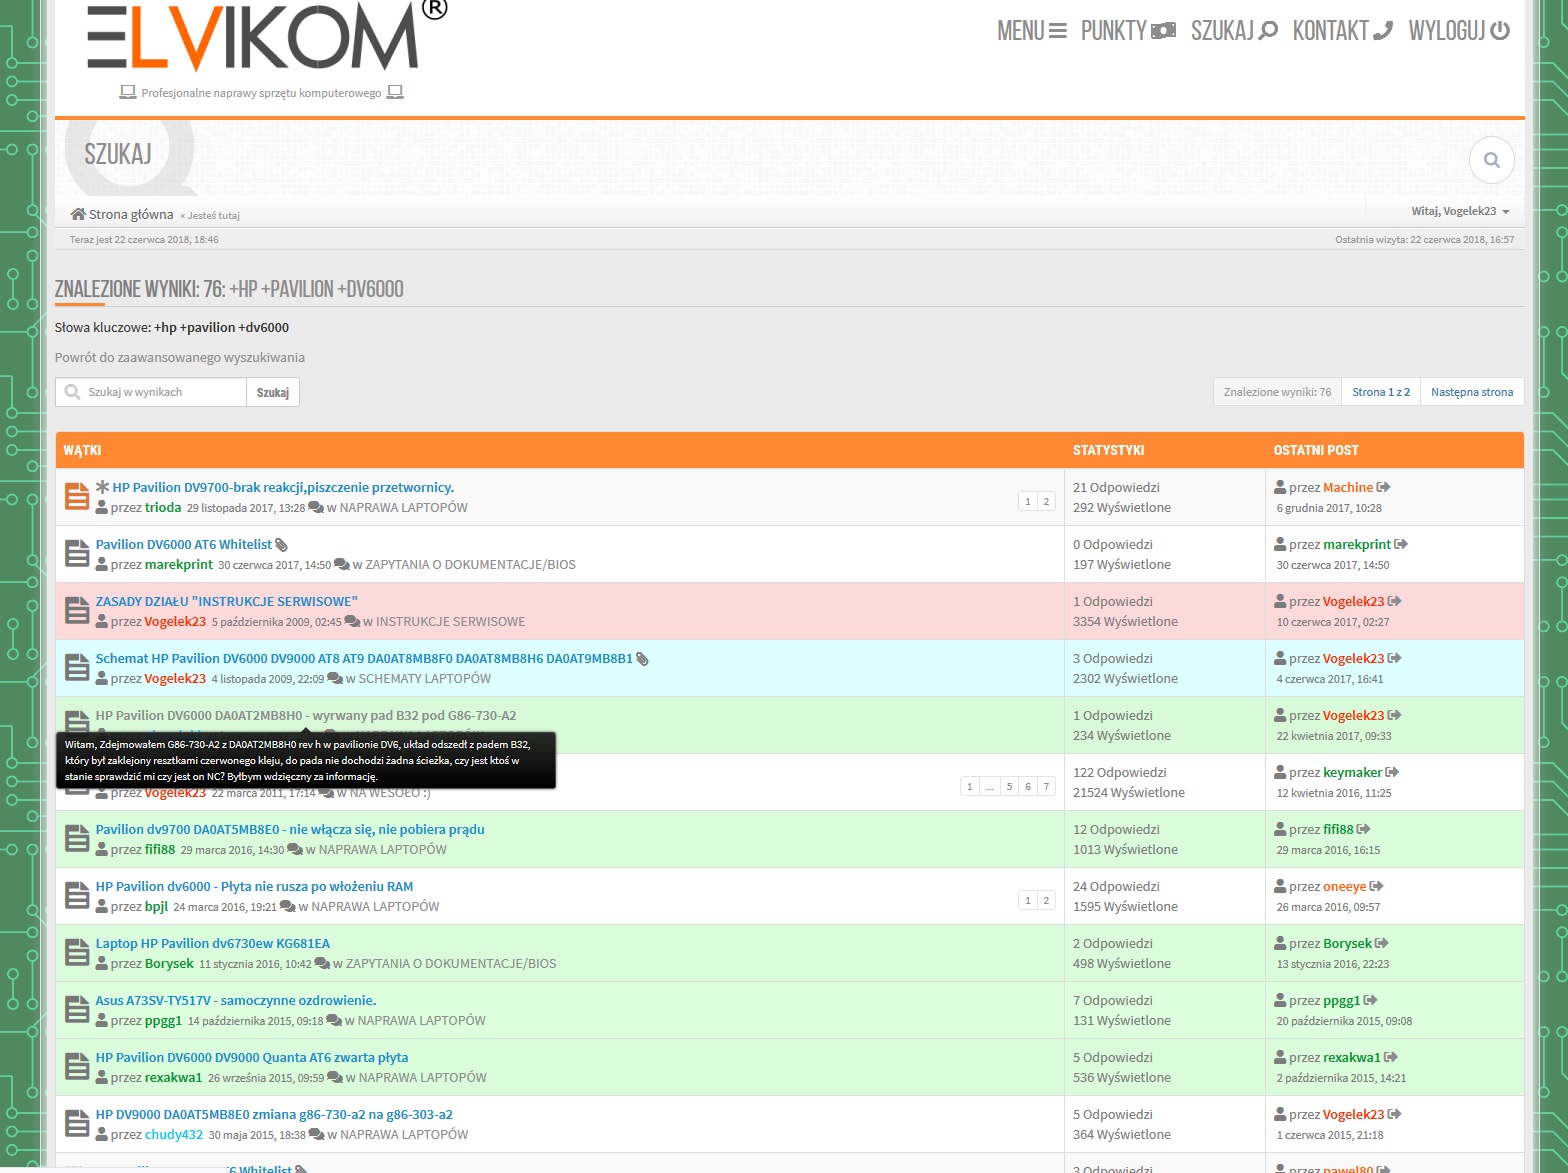Viewport: 1568px width, 1173px height.
Task: Open the PUNKTY menu item
Action: coord(1128,31)
